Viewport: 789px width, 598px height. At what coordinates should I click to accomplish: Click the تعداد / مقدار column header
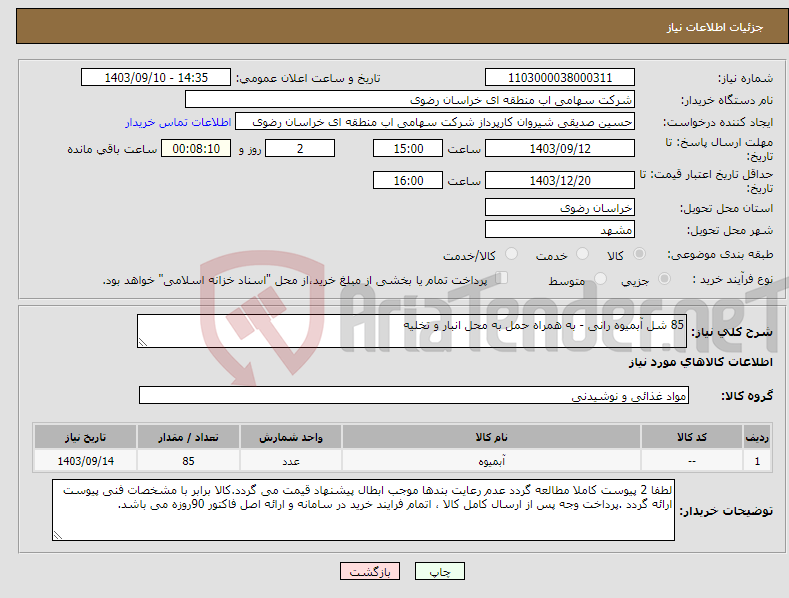(x=188, y=437)
